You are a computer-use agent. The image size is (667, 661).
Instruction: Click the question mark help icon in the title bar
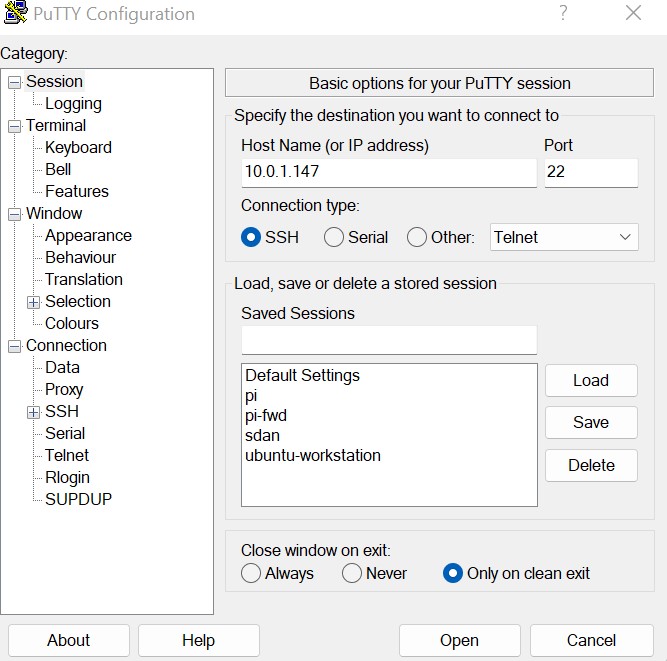[x=563, y=13]
